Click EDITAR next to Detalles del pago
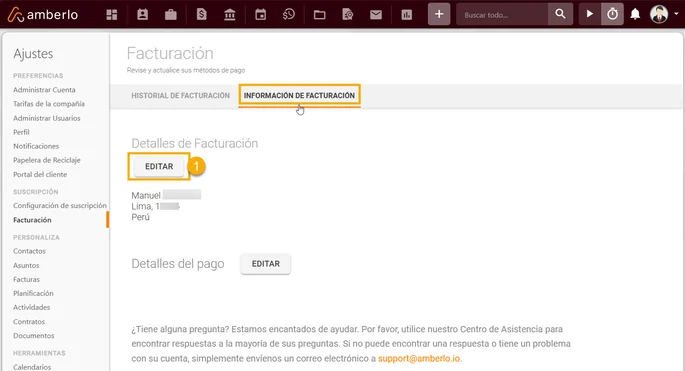 [x=266, y=264]
